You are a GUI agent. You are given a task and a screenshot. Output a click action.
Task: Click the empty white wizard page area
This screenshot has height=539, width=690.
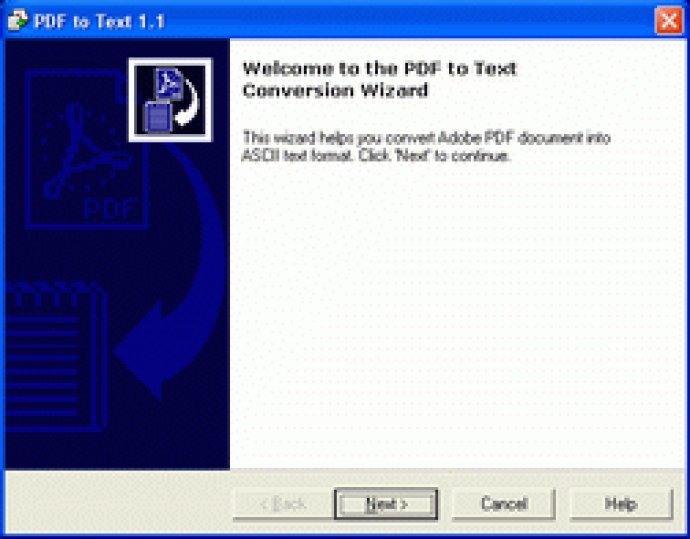[458, 317]
